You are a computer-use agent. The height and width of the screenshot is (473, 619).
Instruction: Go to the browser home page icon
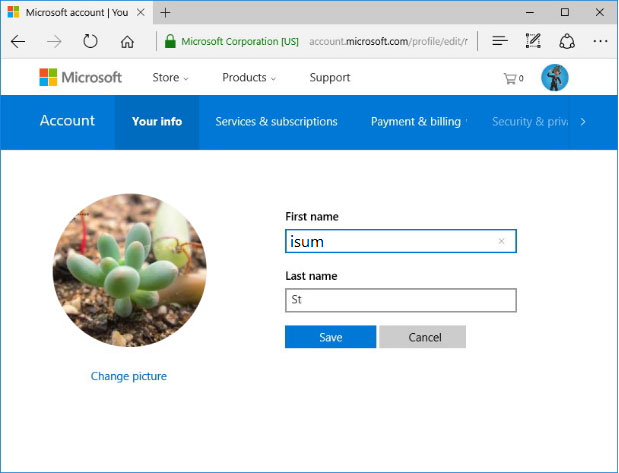(x=127, y=41)
